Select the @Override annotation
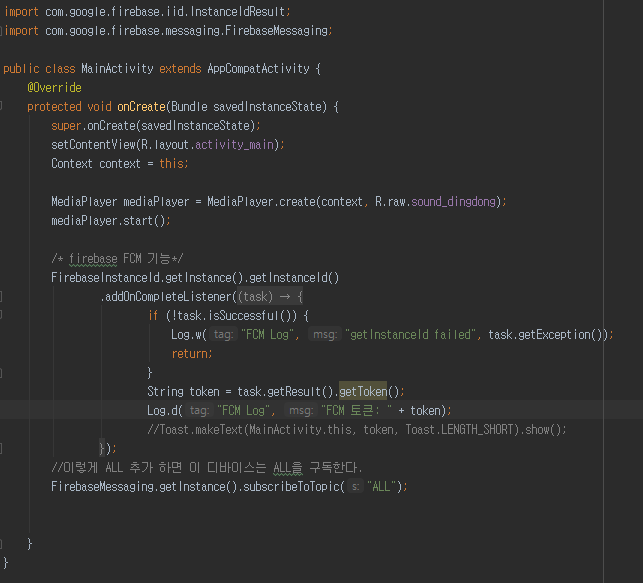This screenshot has width=643, height=583. pos(54,87)
